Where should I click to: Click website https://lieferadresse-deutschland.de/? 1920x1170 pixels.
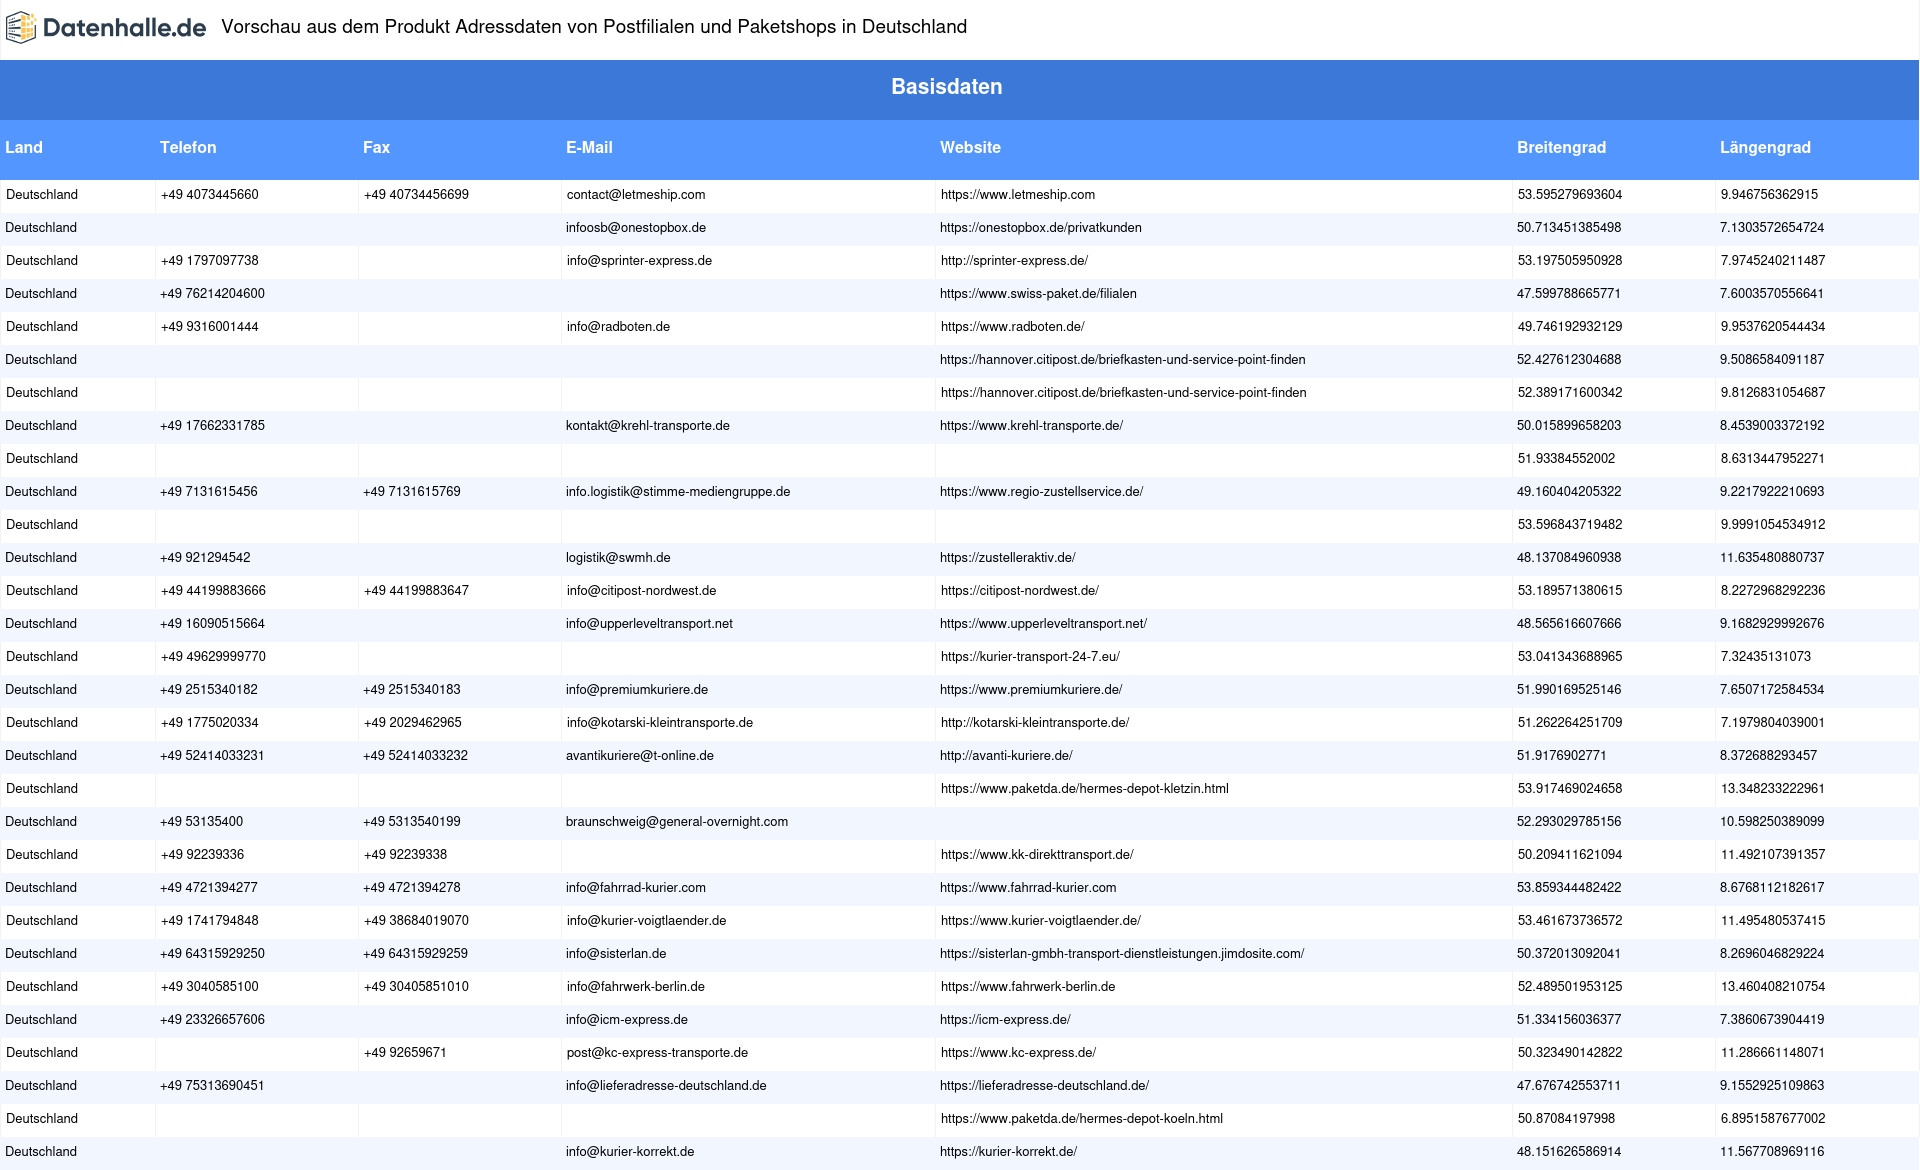click(x=1044, y=1086)
